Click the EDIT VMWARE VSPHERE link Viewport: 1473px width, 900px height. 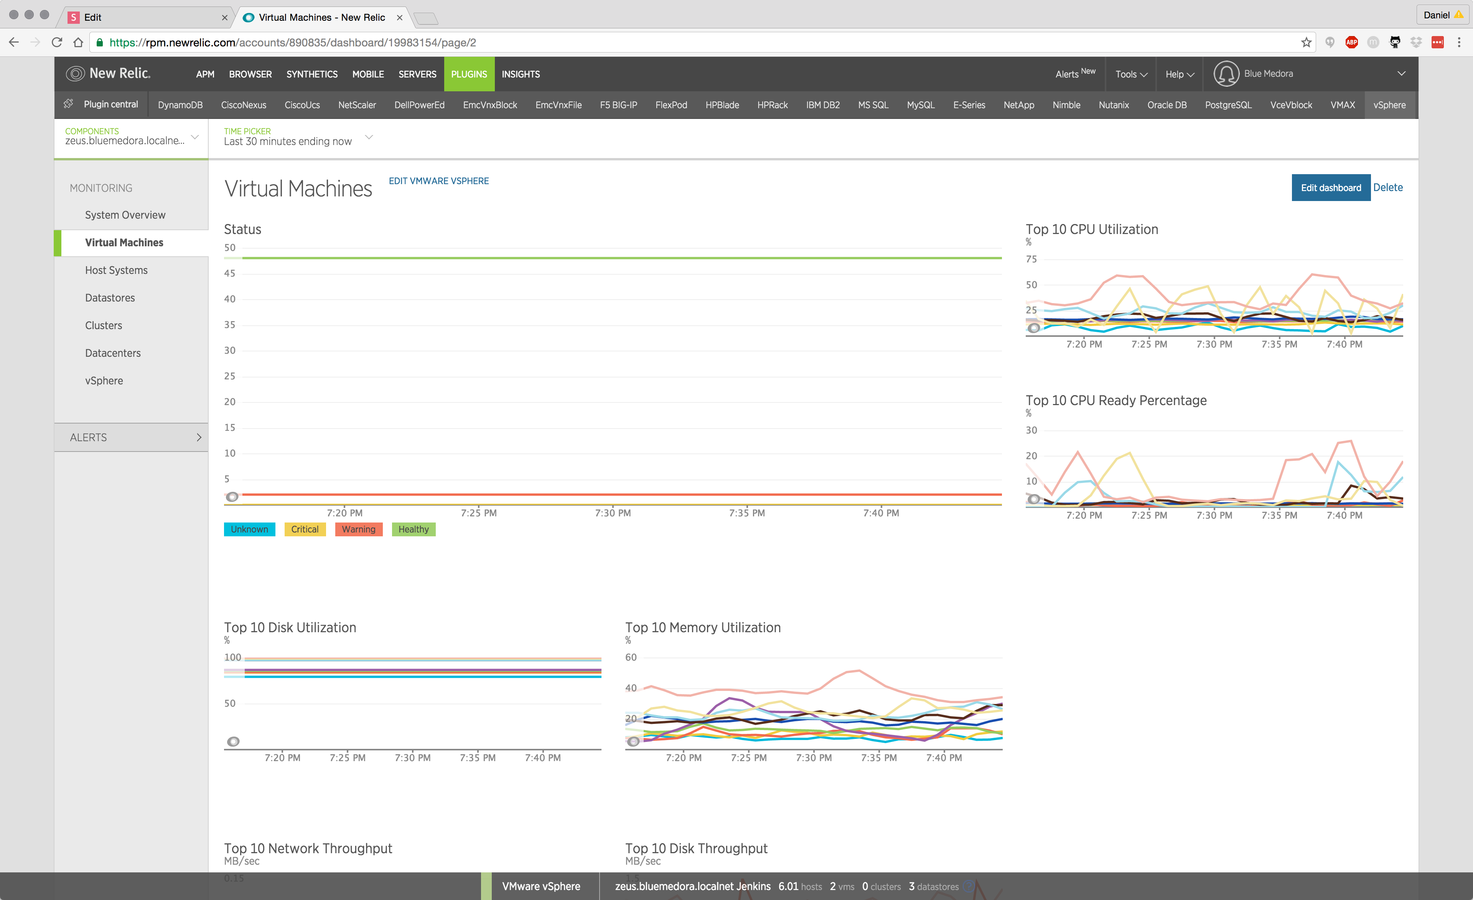click(439, 181)
